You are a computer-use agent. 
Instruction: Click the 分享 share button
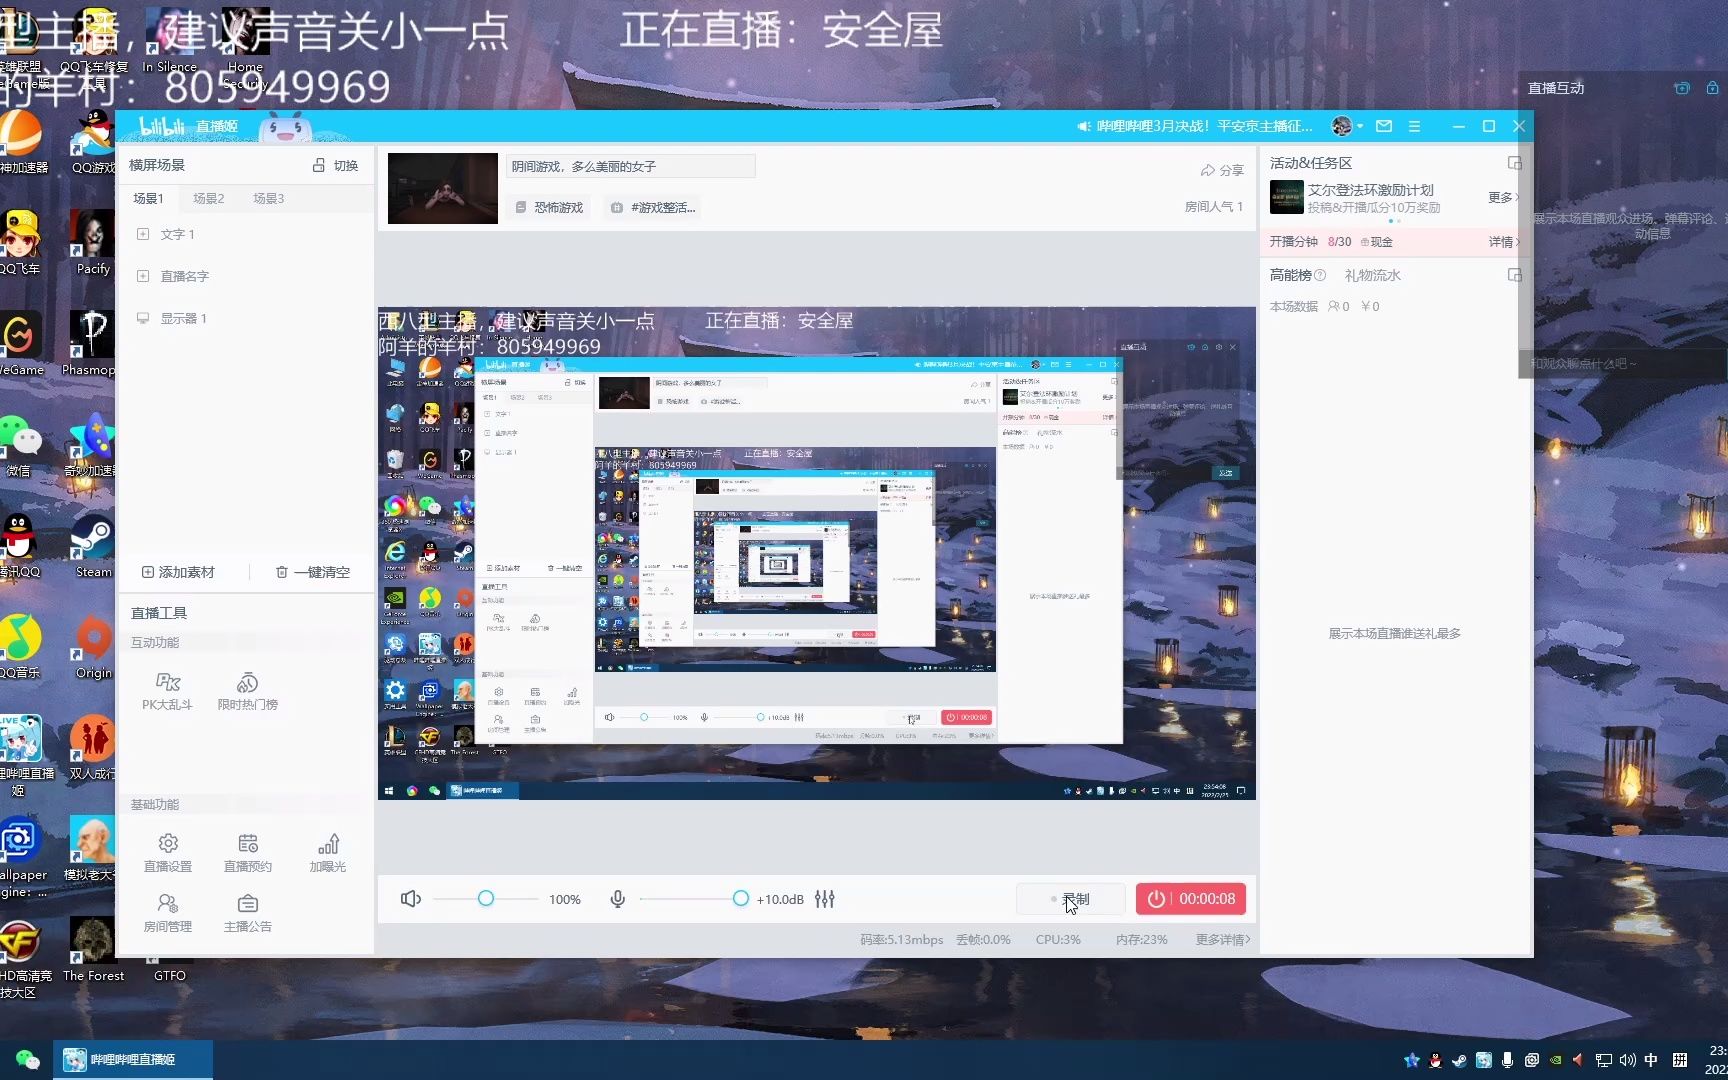1222,170
